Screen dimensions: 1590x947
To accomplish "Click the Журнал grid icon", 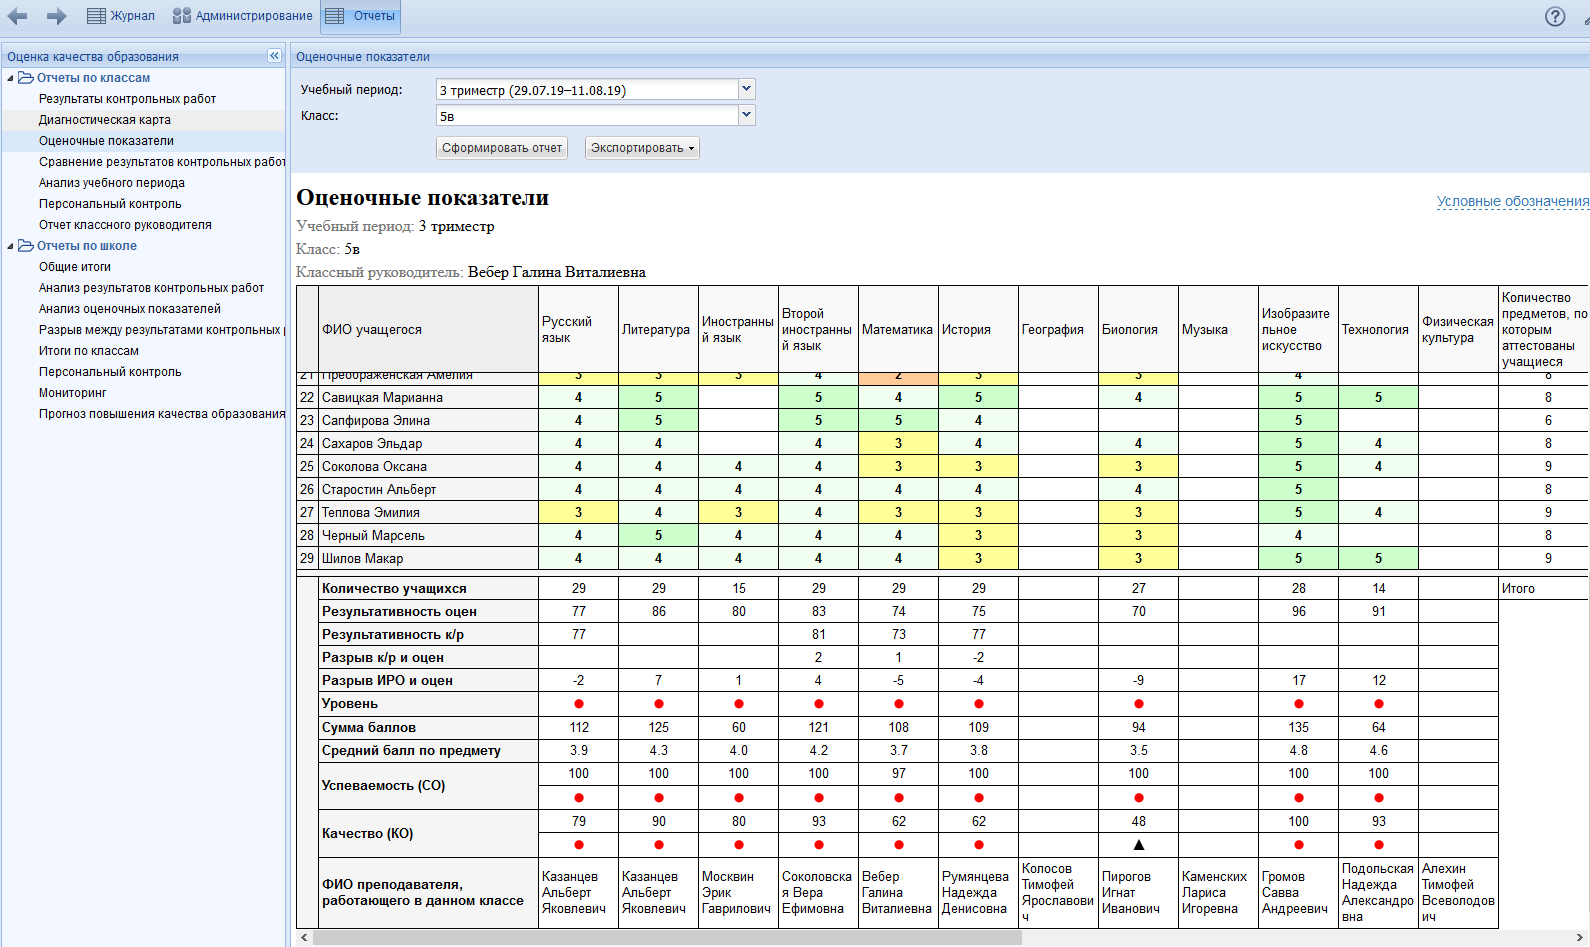I will click(96, 16).
